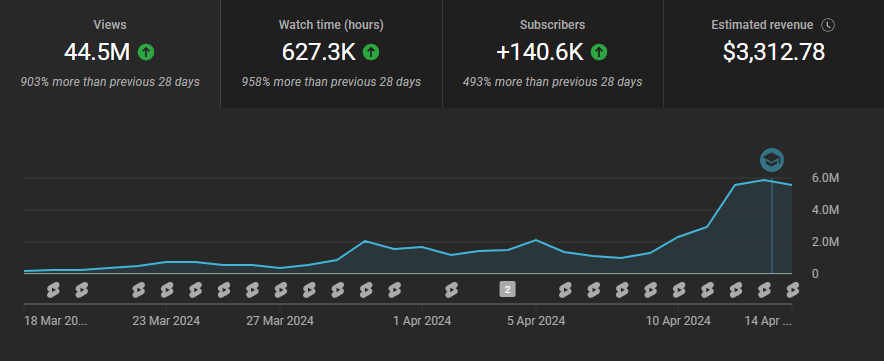
Task: Switch to Watch time (hours) tab
Action: [x=332, y=54]
